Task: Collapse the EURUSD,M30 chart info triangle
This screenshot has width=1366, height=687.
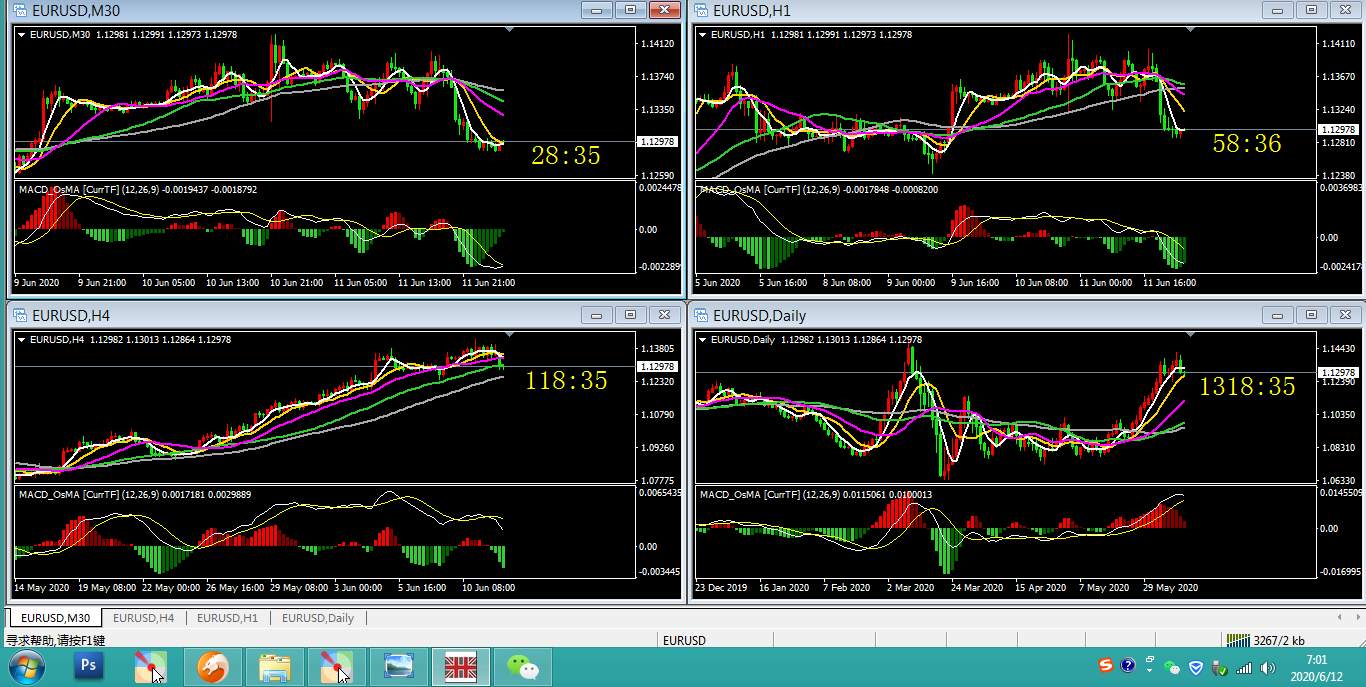Action: (x=22, y=34)
